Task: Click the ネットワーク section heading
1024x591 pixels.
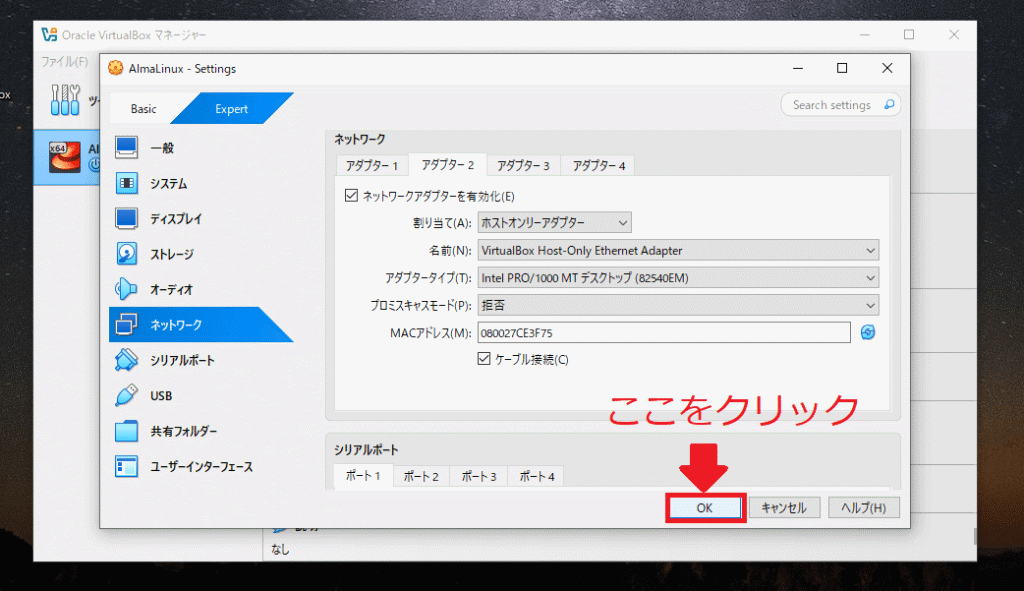Action: pos(360,139)
